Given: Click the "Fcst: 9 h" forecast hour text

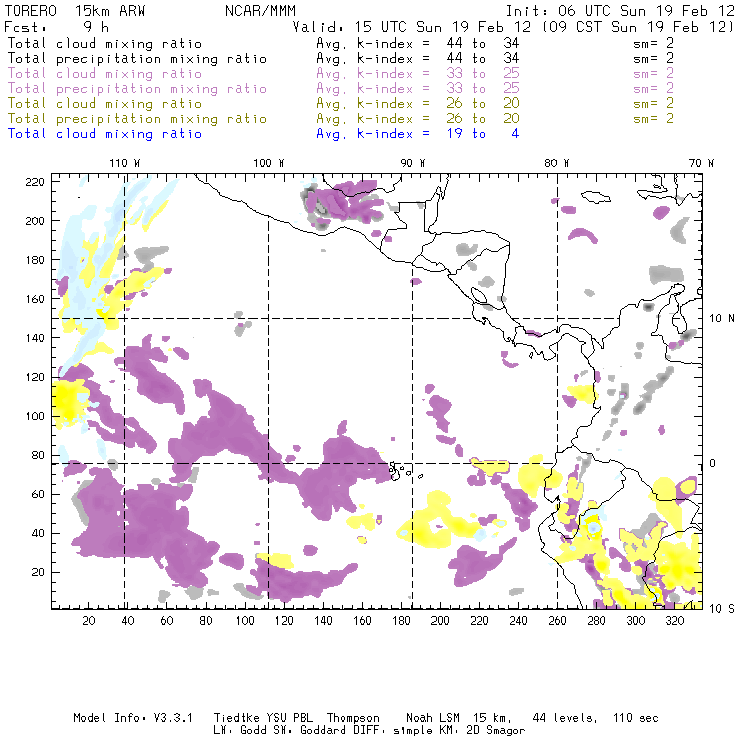Looking at the screenshot, I should pos(56,27).
